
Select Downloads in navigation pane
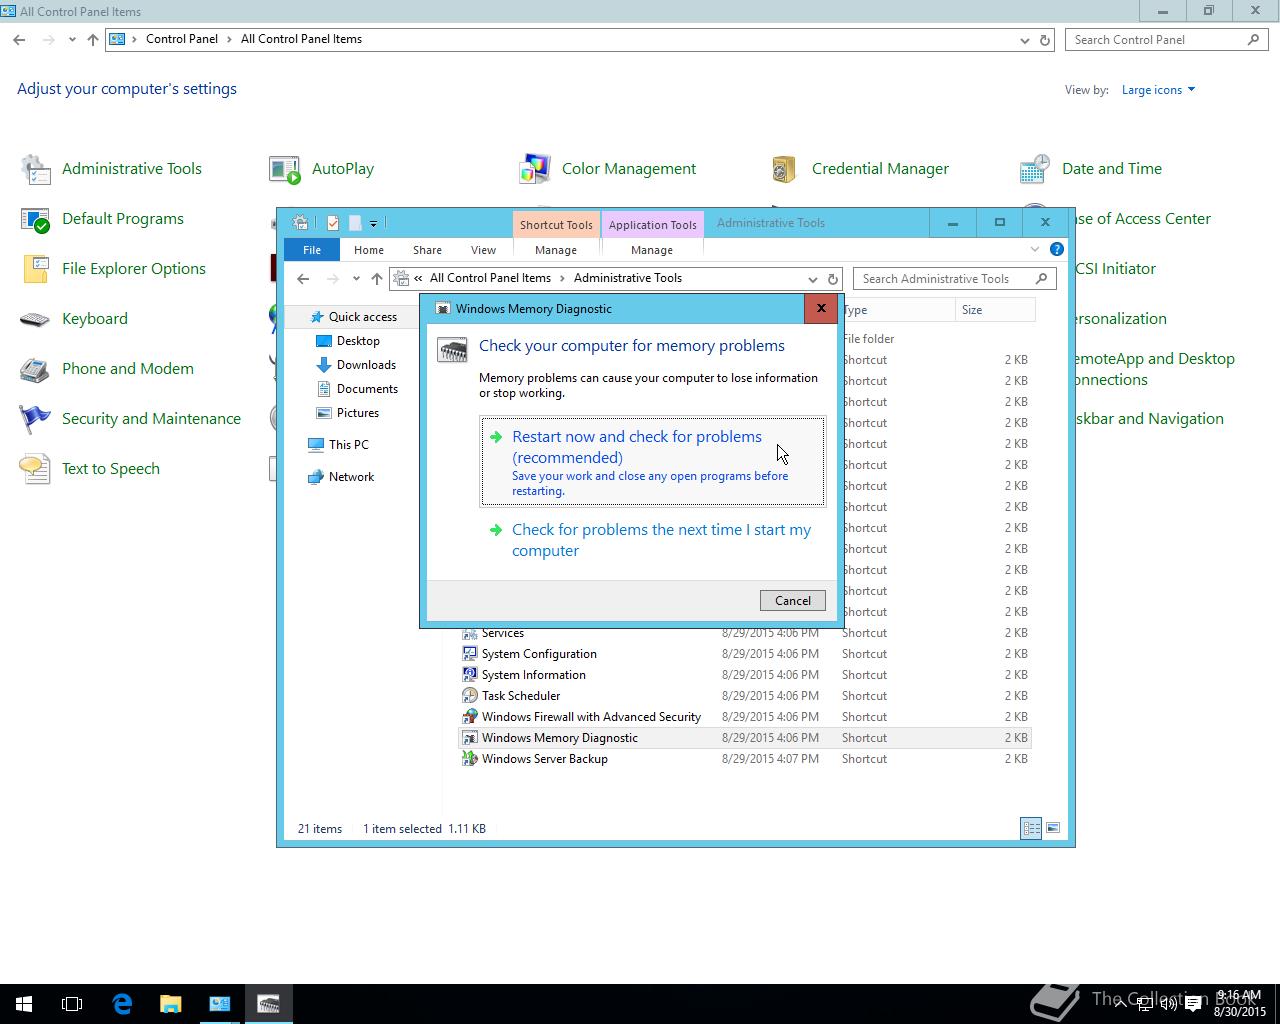click(x=355, y=365)
